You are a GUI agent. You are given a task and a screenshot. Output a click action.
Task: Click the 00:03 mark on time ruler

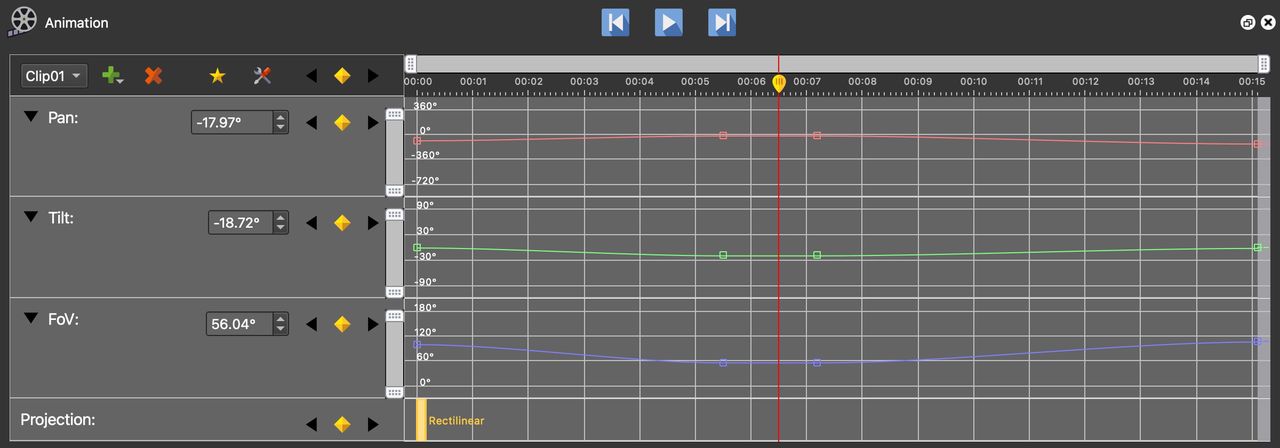(x=584, y=81)
